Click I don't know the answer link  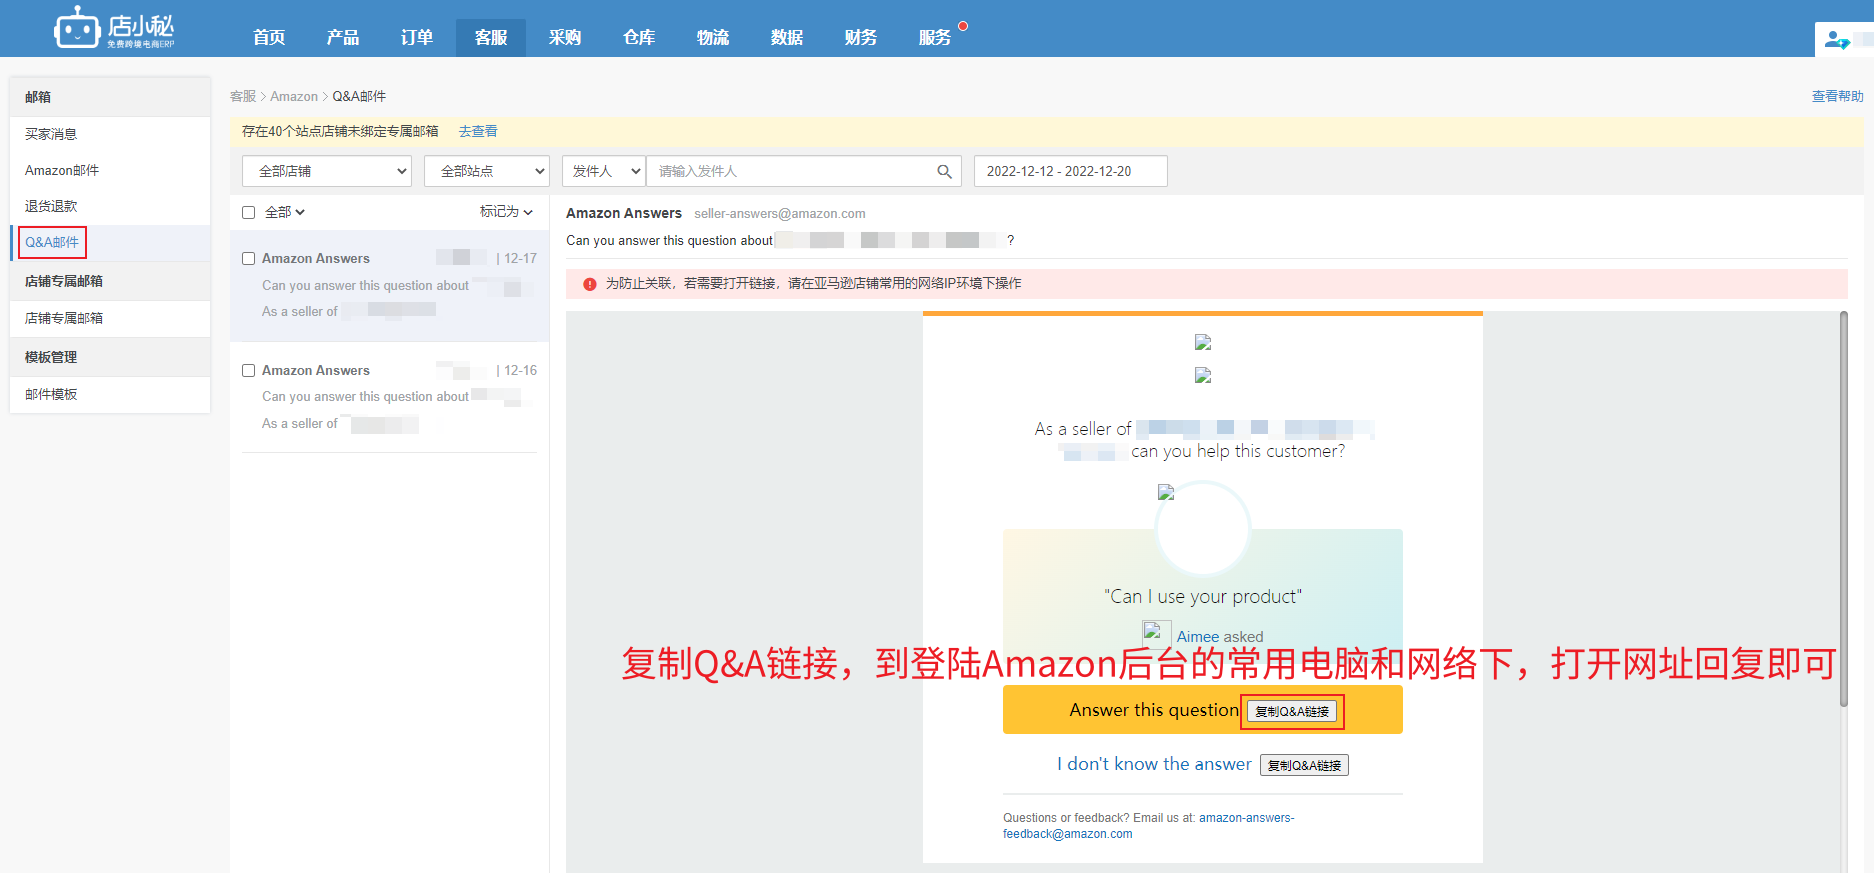1154,764
